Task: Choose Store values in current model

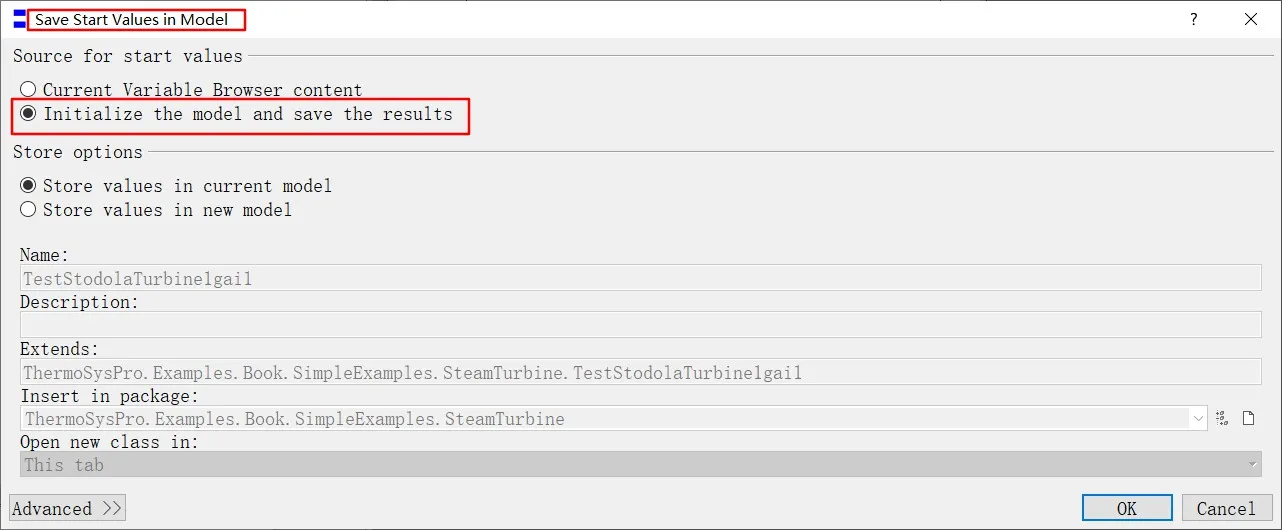Action: pyautogui.click(x=28, y=186)
